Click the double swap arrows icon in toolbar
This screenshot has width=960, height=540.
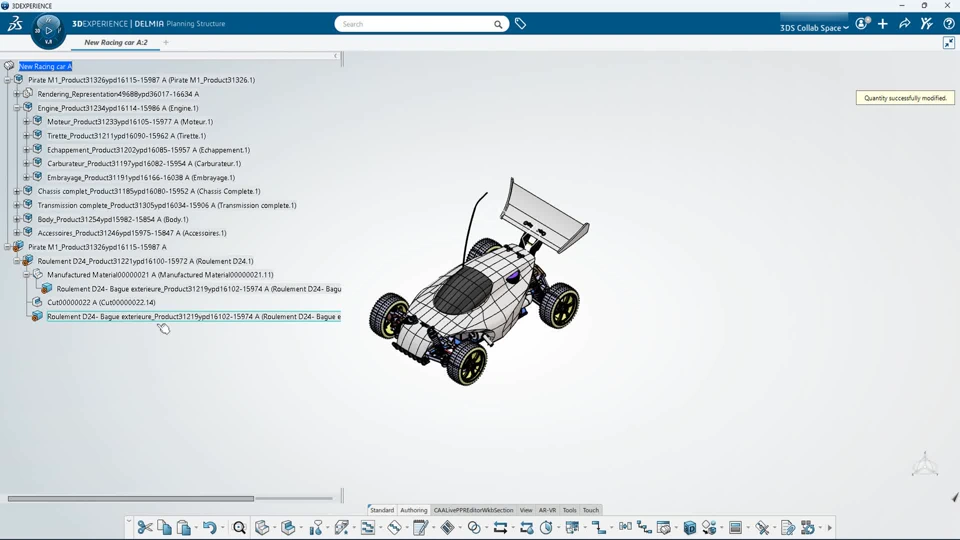500,527
